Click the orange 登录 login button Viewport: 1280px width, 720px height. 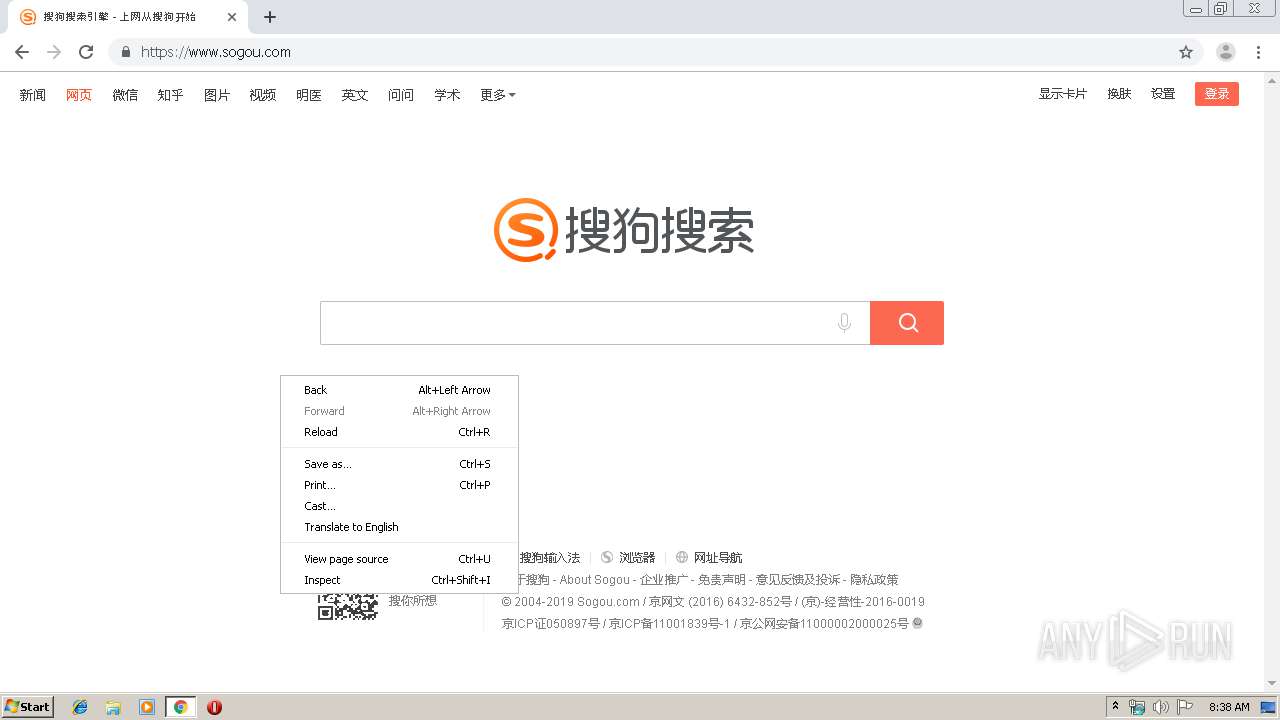pos(1217,94)
